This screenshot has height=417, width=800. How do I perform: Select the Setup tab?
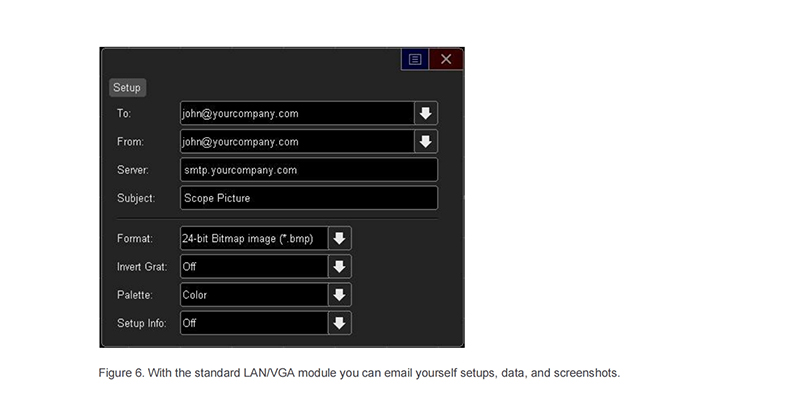point(127,87)
